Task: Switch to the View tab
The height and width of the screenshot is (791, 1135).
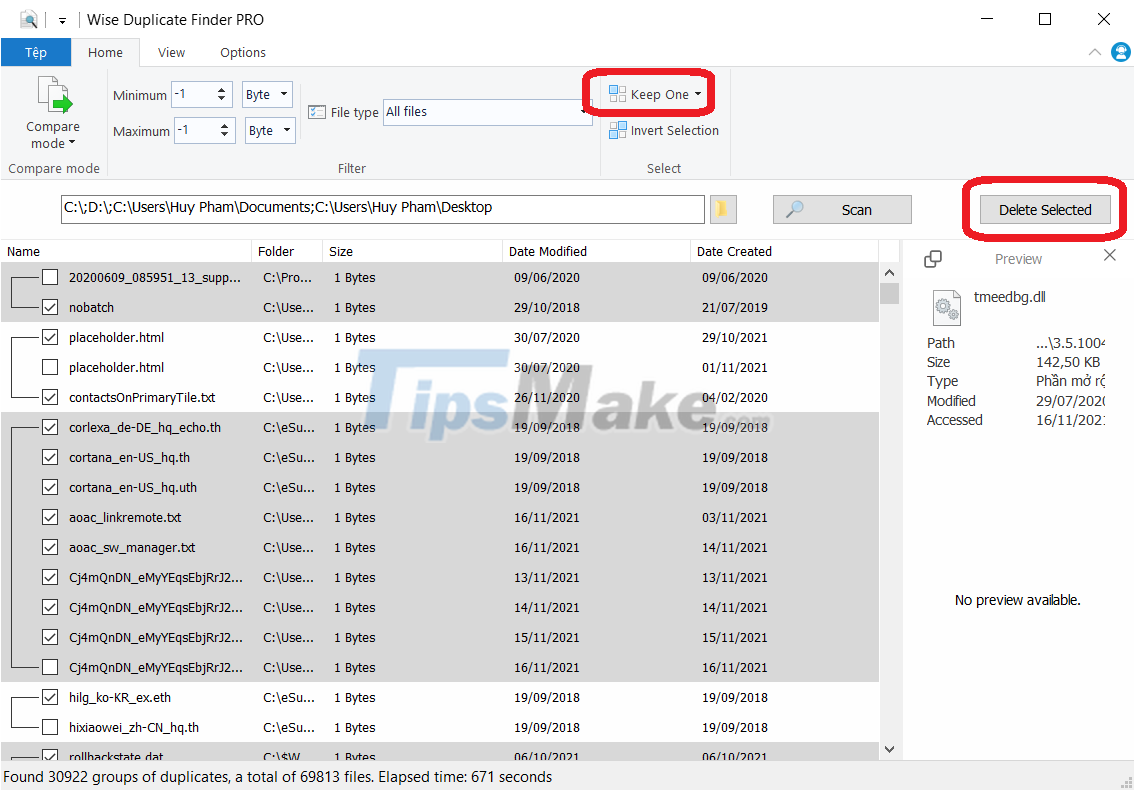Action: (171, 52)
